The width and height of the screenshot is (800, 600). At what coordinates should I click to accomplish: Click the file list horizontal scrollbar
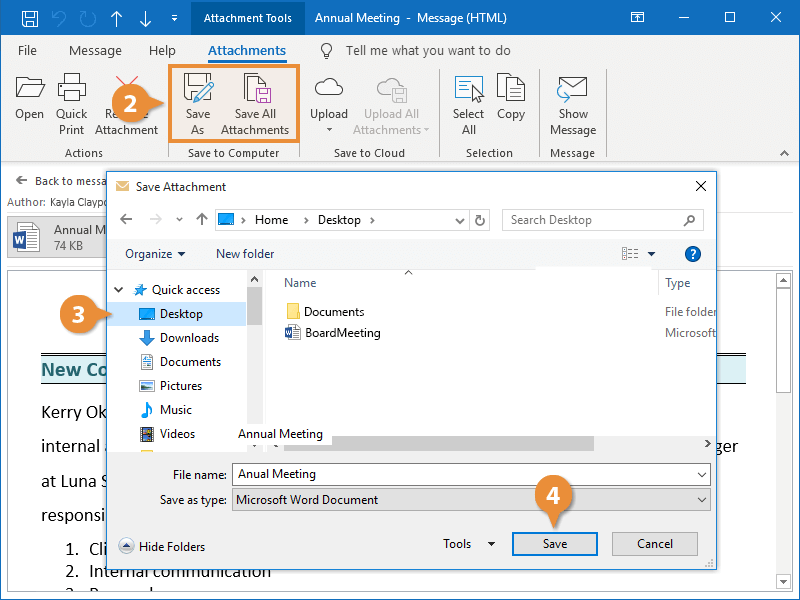(x=439, y=443)
